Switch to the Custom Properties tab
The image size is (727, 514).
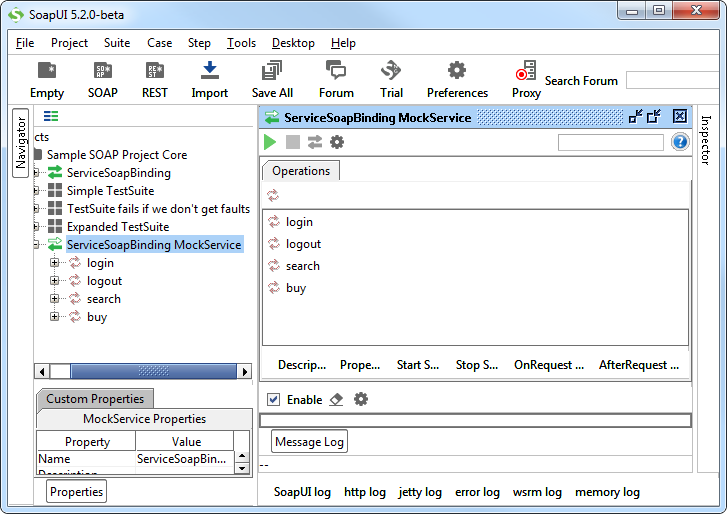point(95,399)
